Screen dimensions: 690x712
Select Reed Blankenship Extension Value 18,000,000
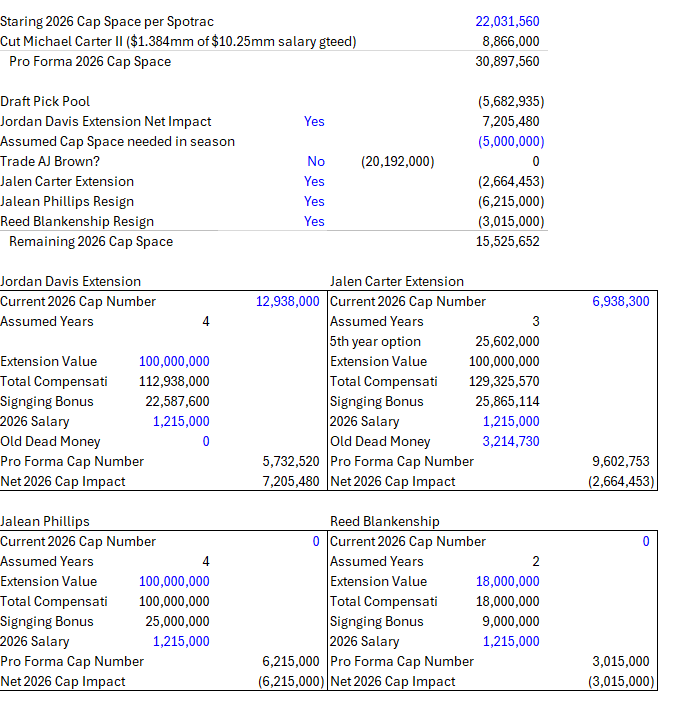(x=507, y=581)
